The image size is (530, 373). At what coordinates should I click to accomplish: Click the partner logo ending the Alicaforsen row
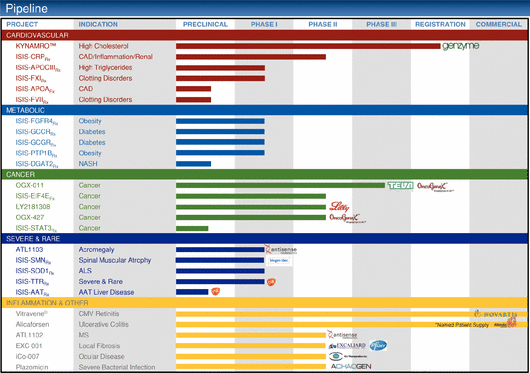click(505, 323)
